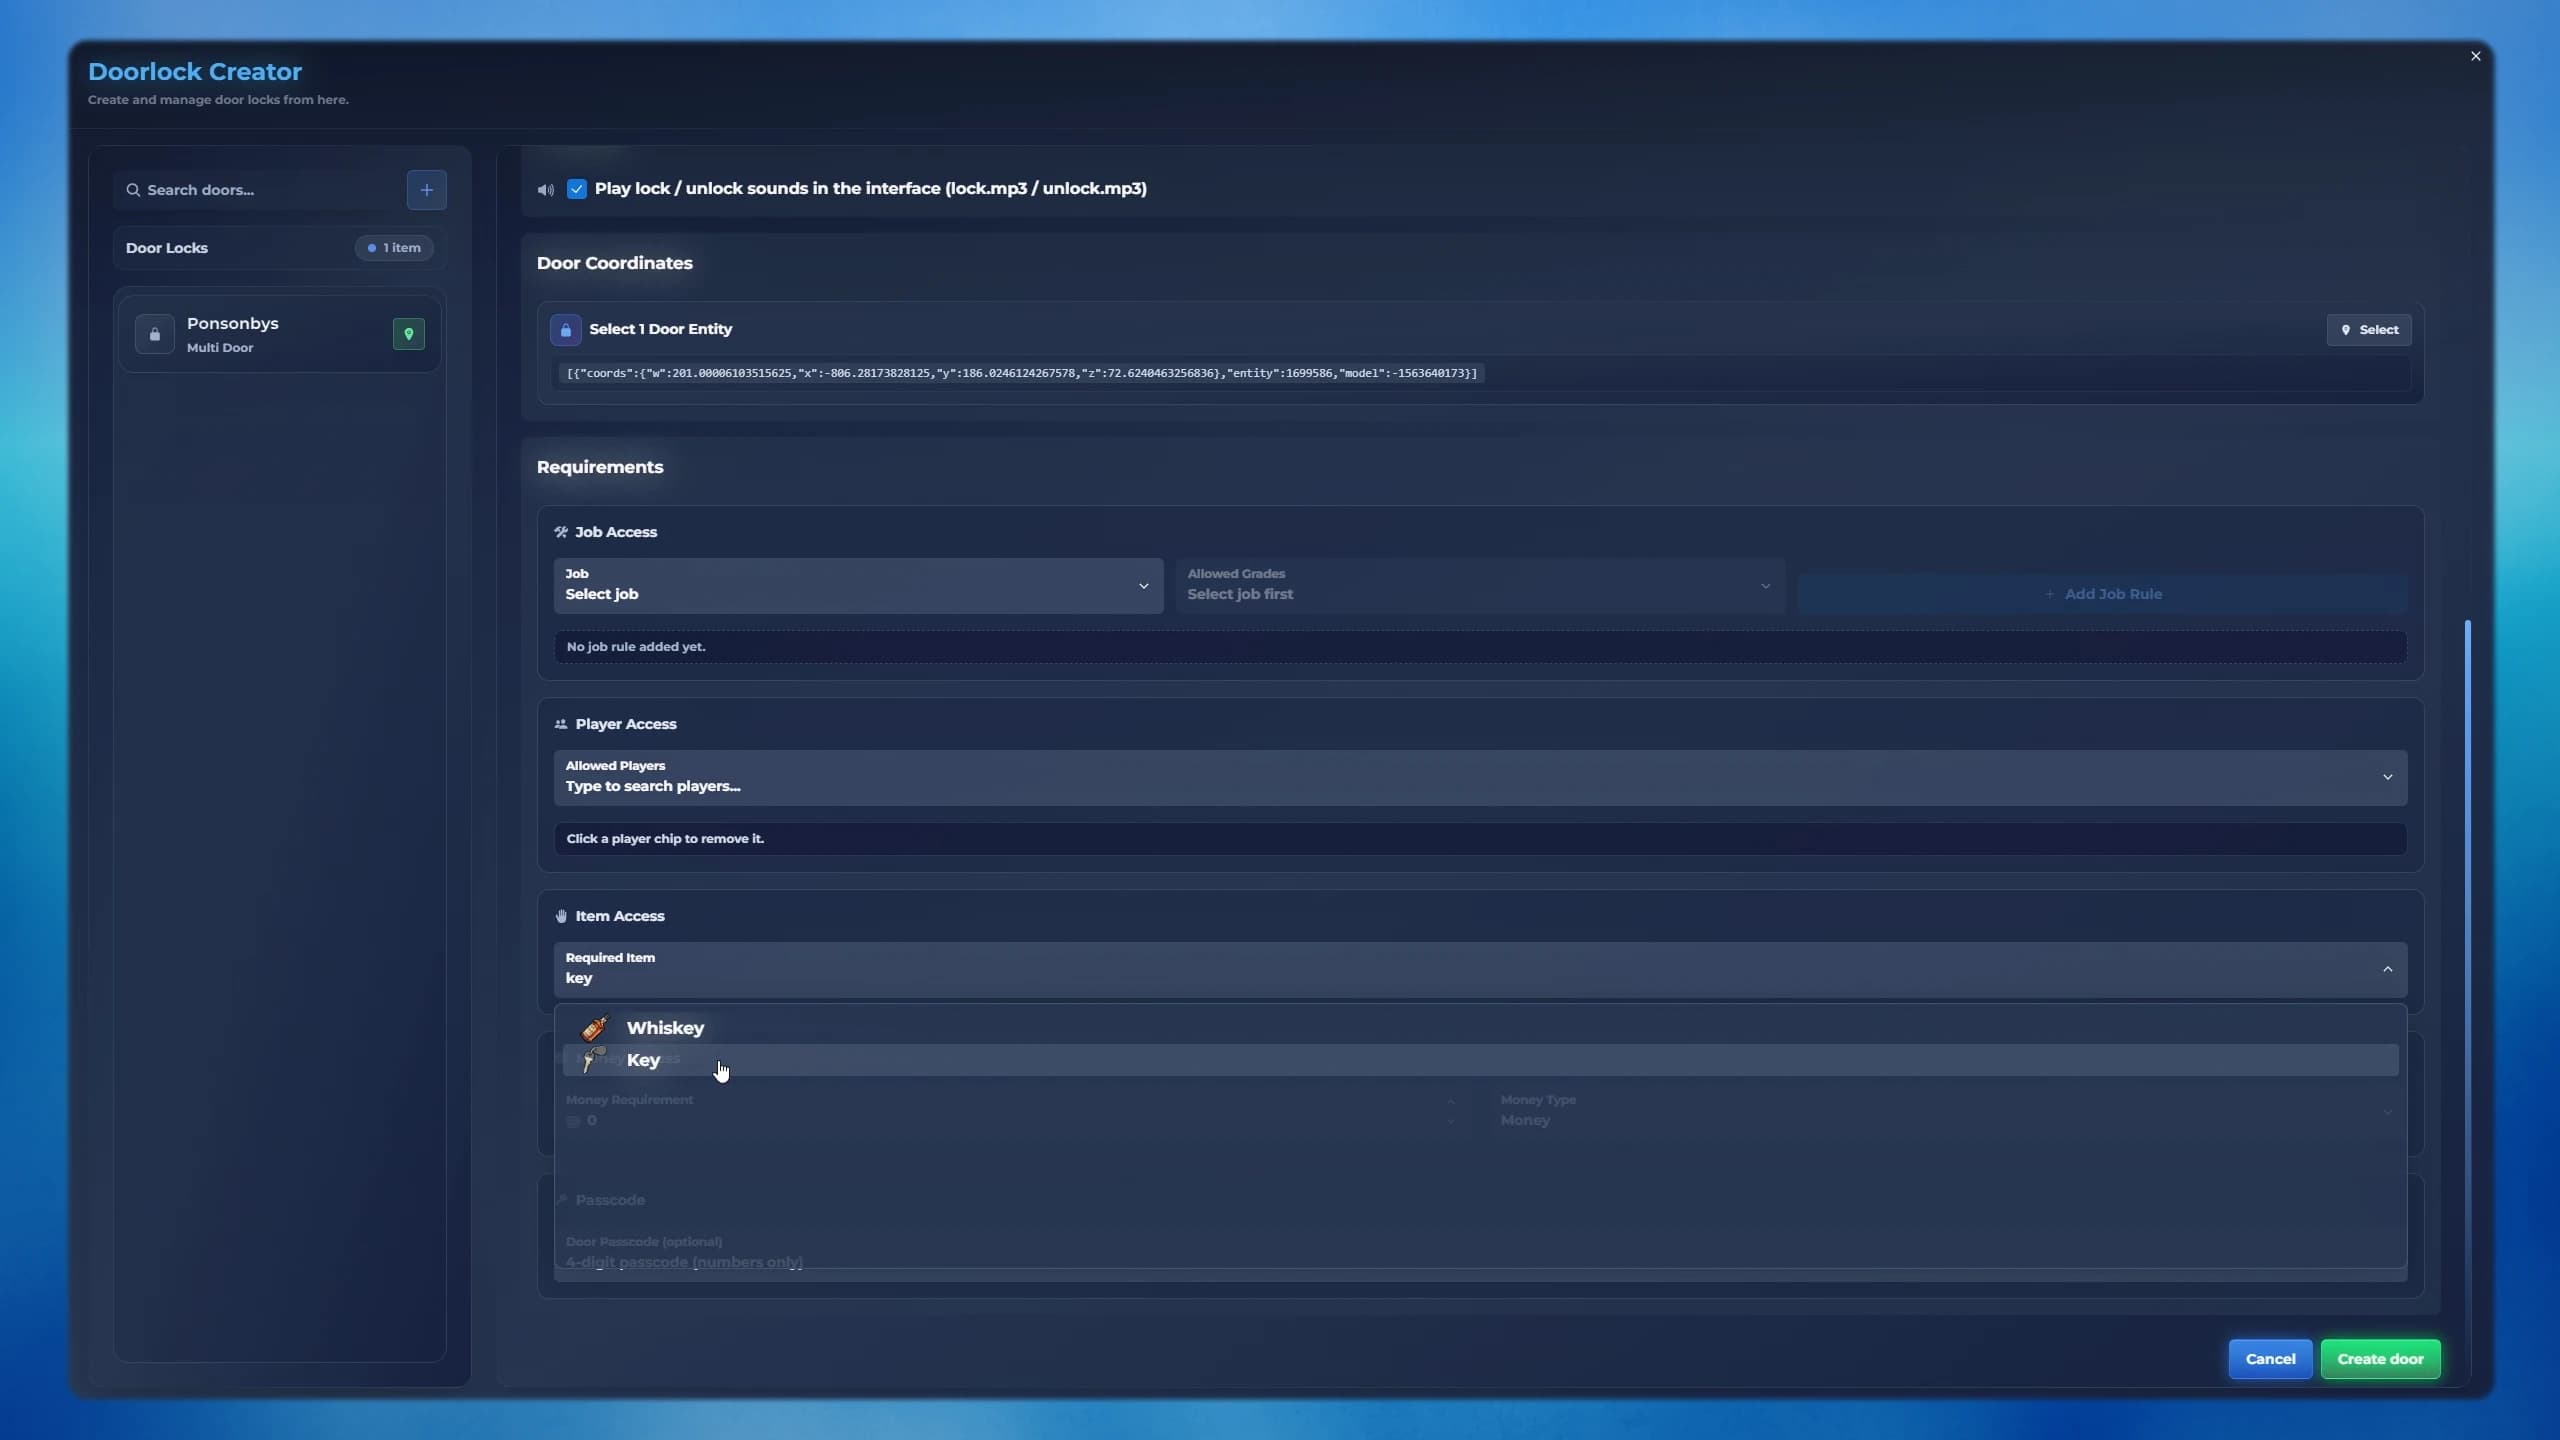Click the search magnifier icon
This screenshot has width=2560, height=1440.
(133, 190)
